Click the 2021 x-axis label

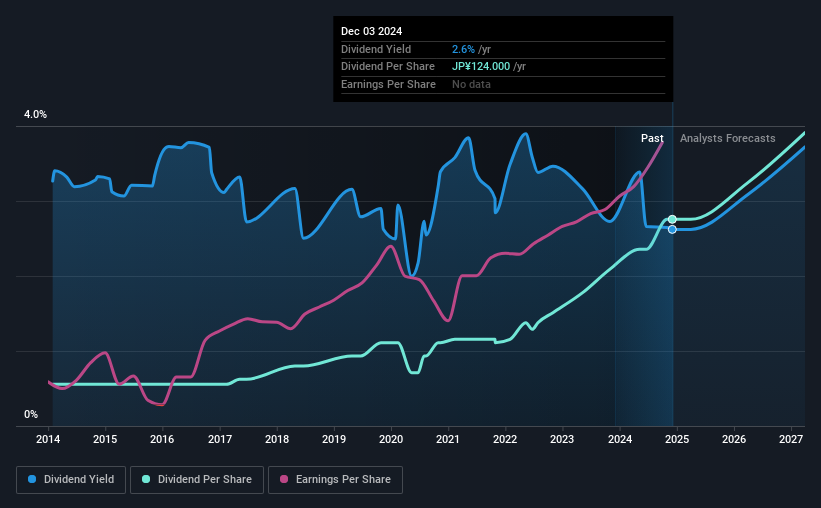pos(448,439)
